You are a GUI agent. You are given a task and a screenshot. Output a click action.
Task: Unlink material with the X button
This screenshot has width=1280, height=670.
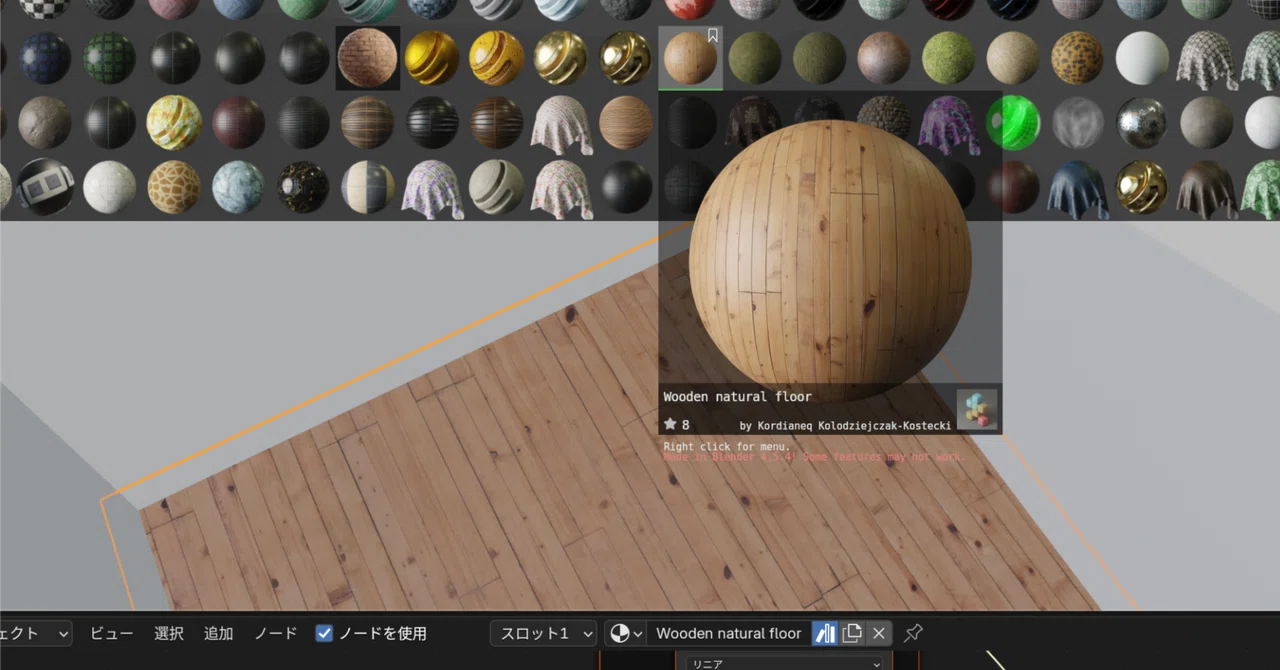878,633
